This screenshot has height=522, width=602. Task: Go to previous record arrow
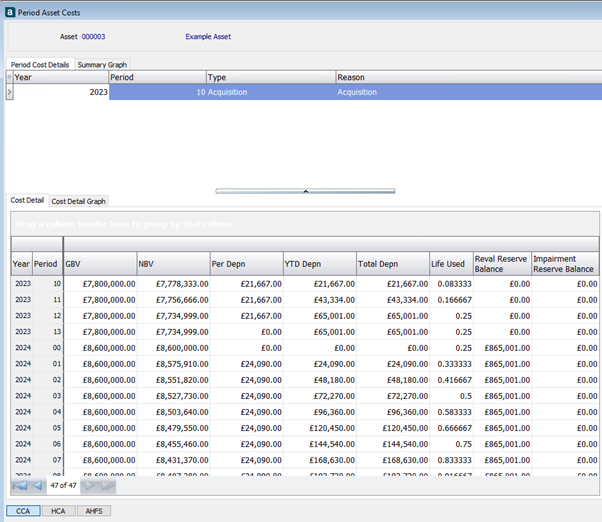click(x=37, y=486)
